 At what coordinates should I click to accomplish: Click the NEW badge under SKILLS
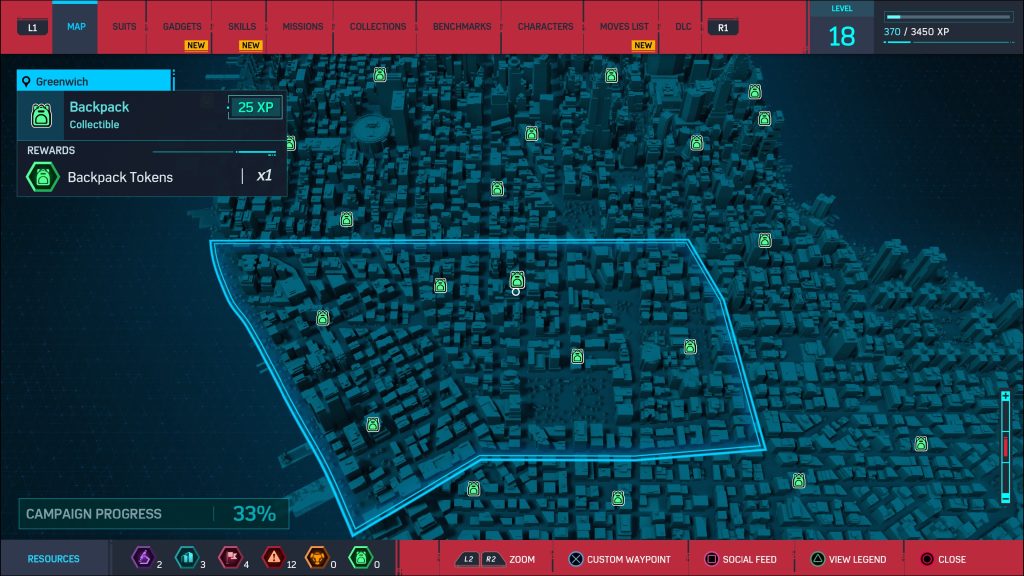[250, 45]
